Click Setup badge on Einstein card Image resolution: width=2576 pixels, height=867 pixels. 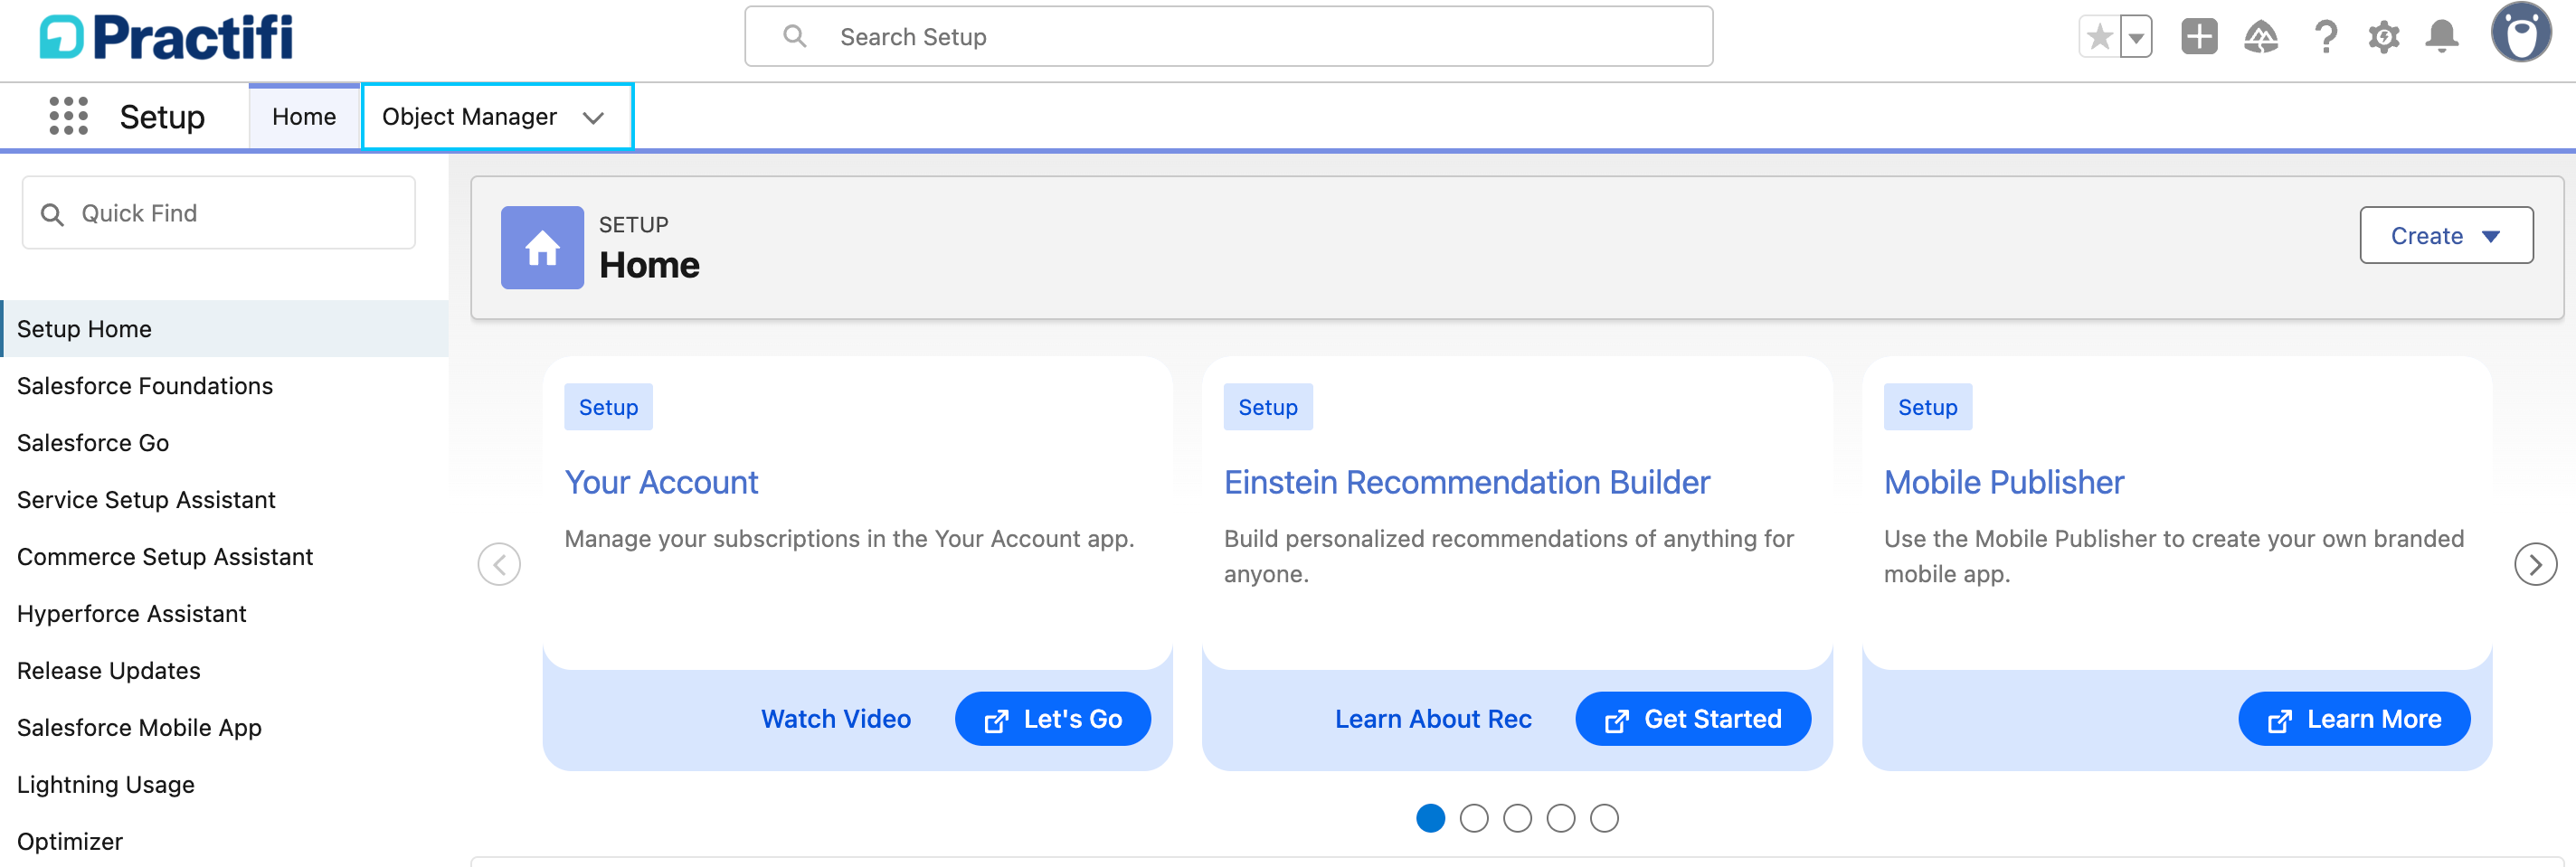tap(1267, 407)
